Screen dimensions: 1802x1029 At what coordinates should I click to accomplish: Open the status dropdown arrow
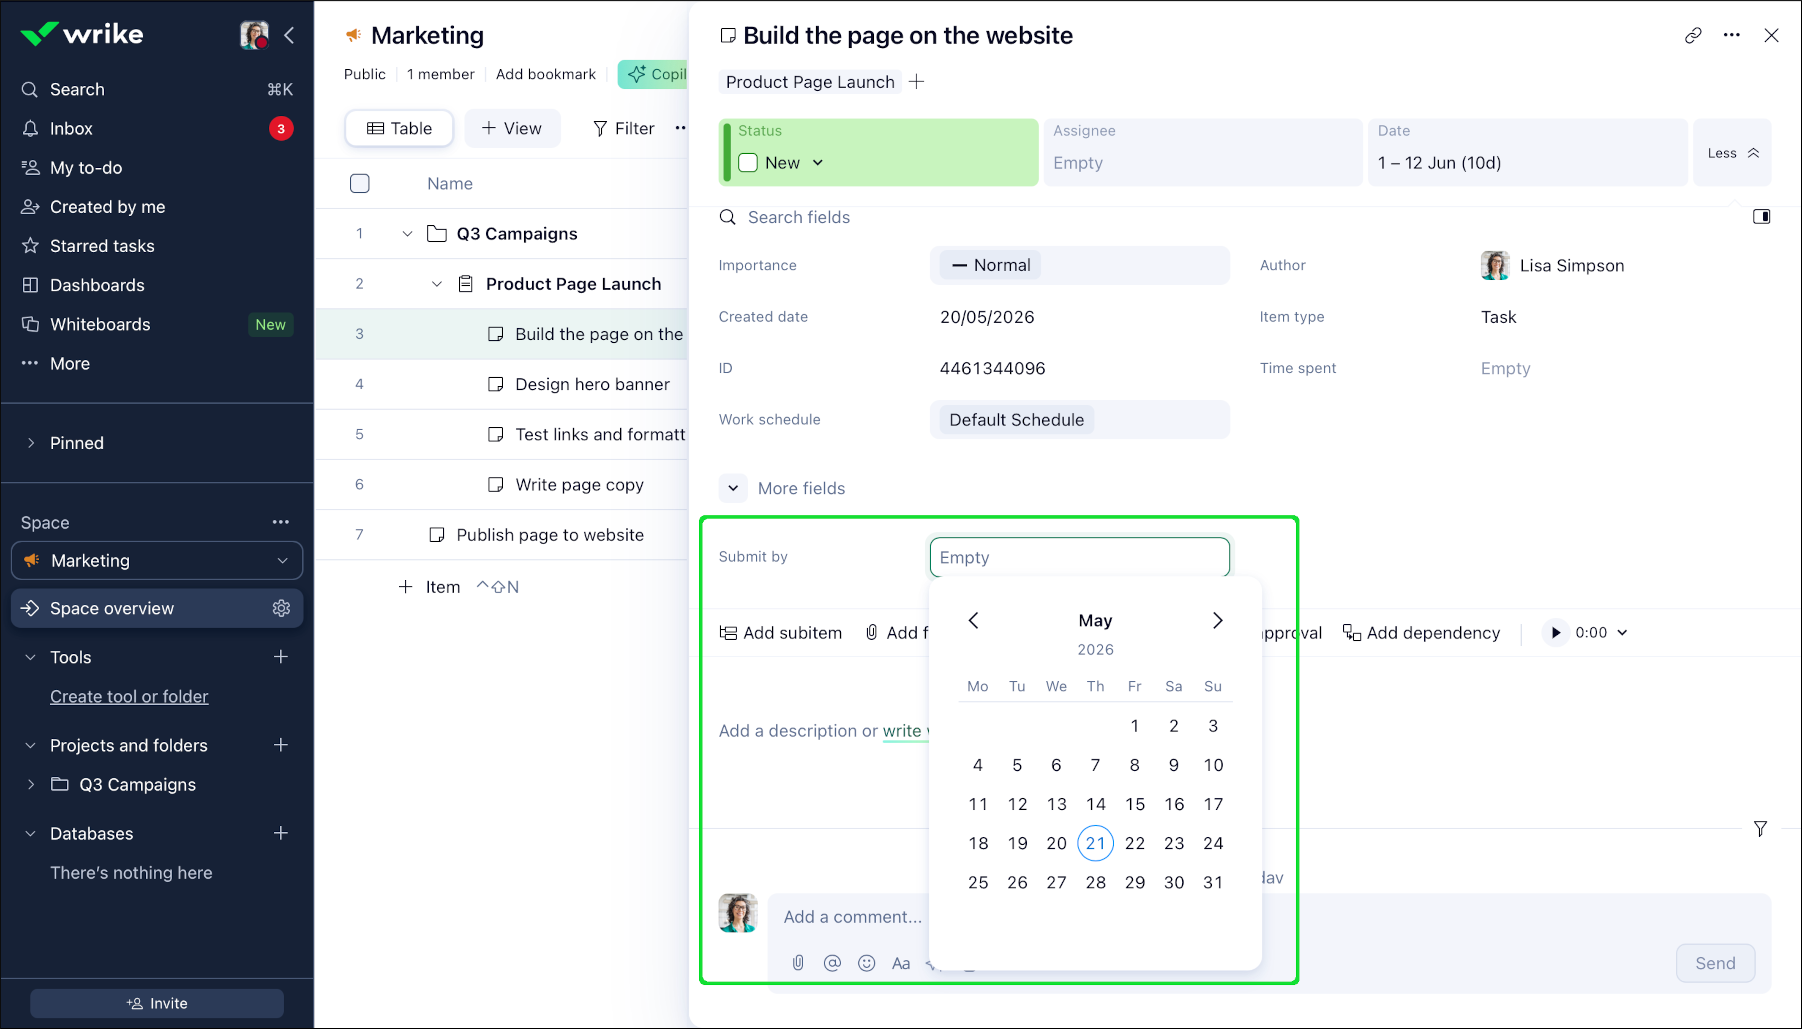point(818,163)
